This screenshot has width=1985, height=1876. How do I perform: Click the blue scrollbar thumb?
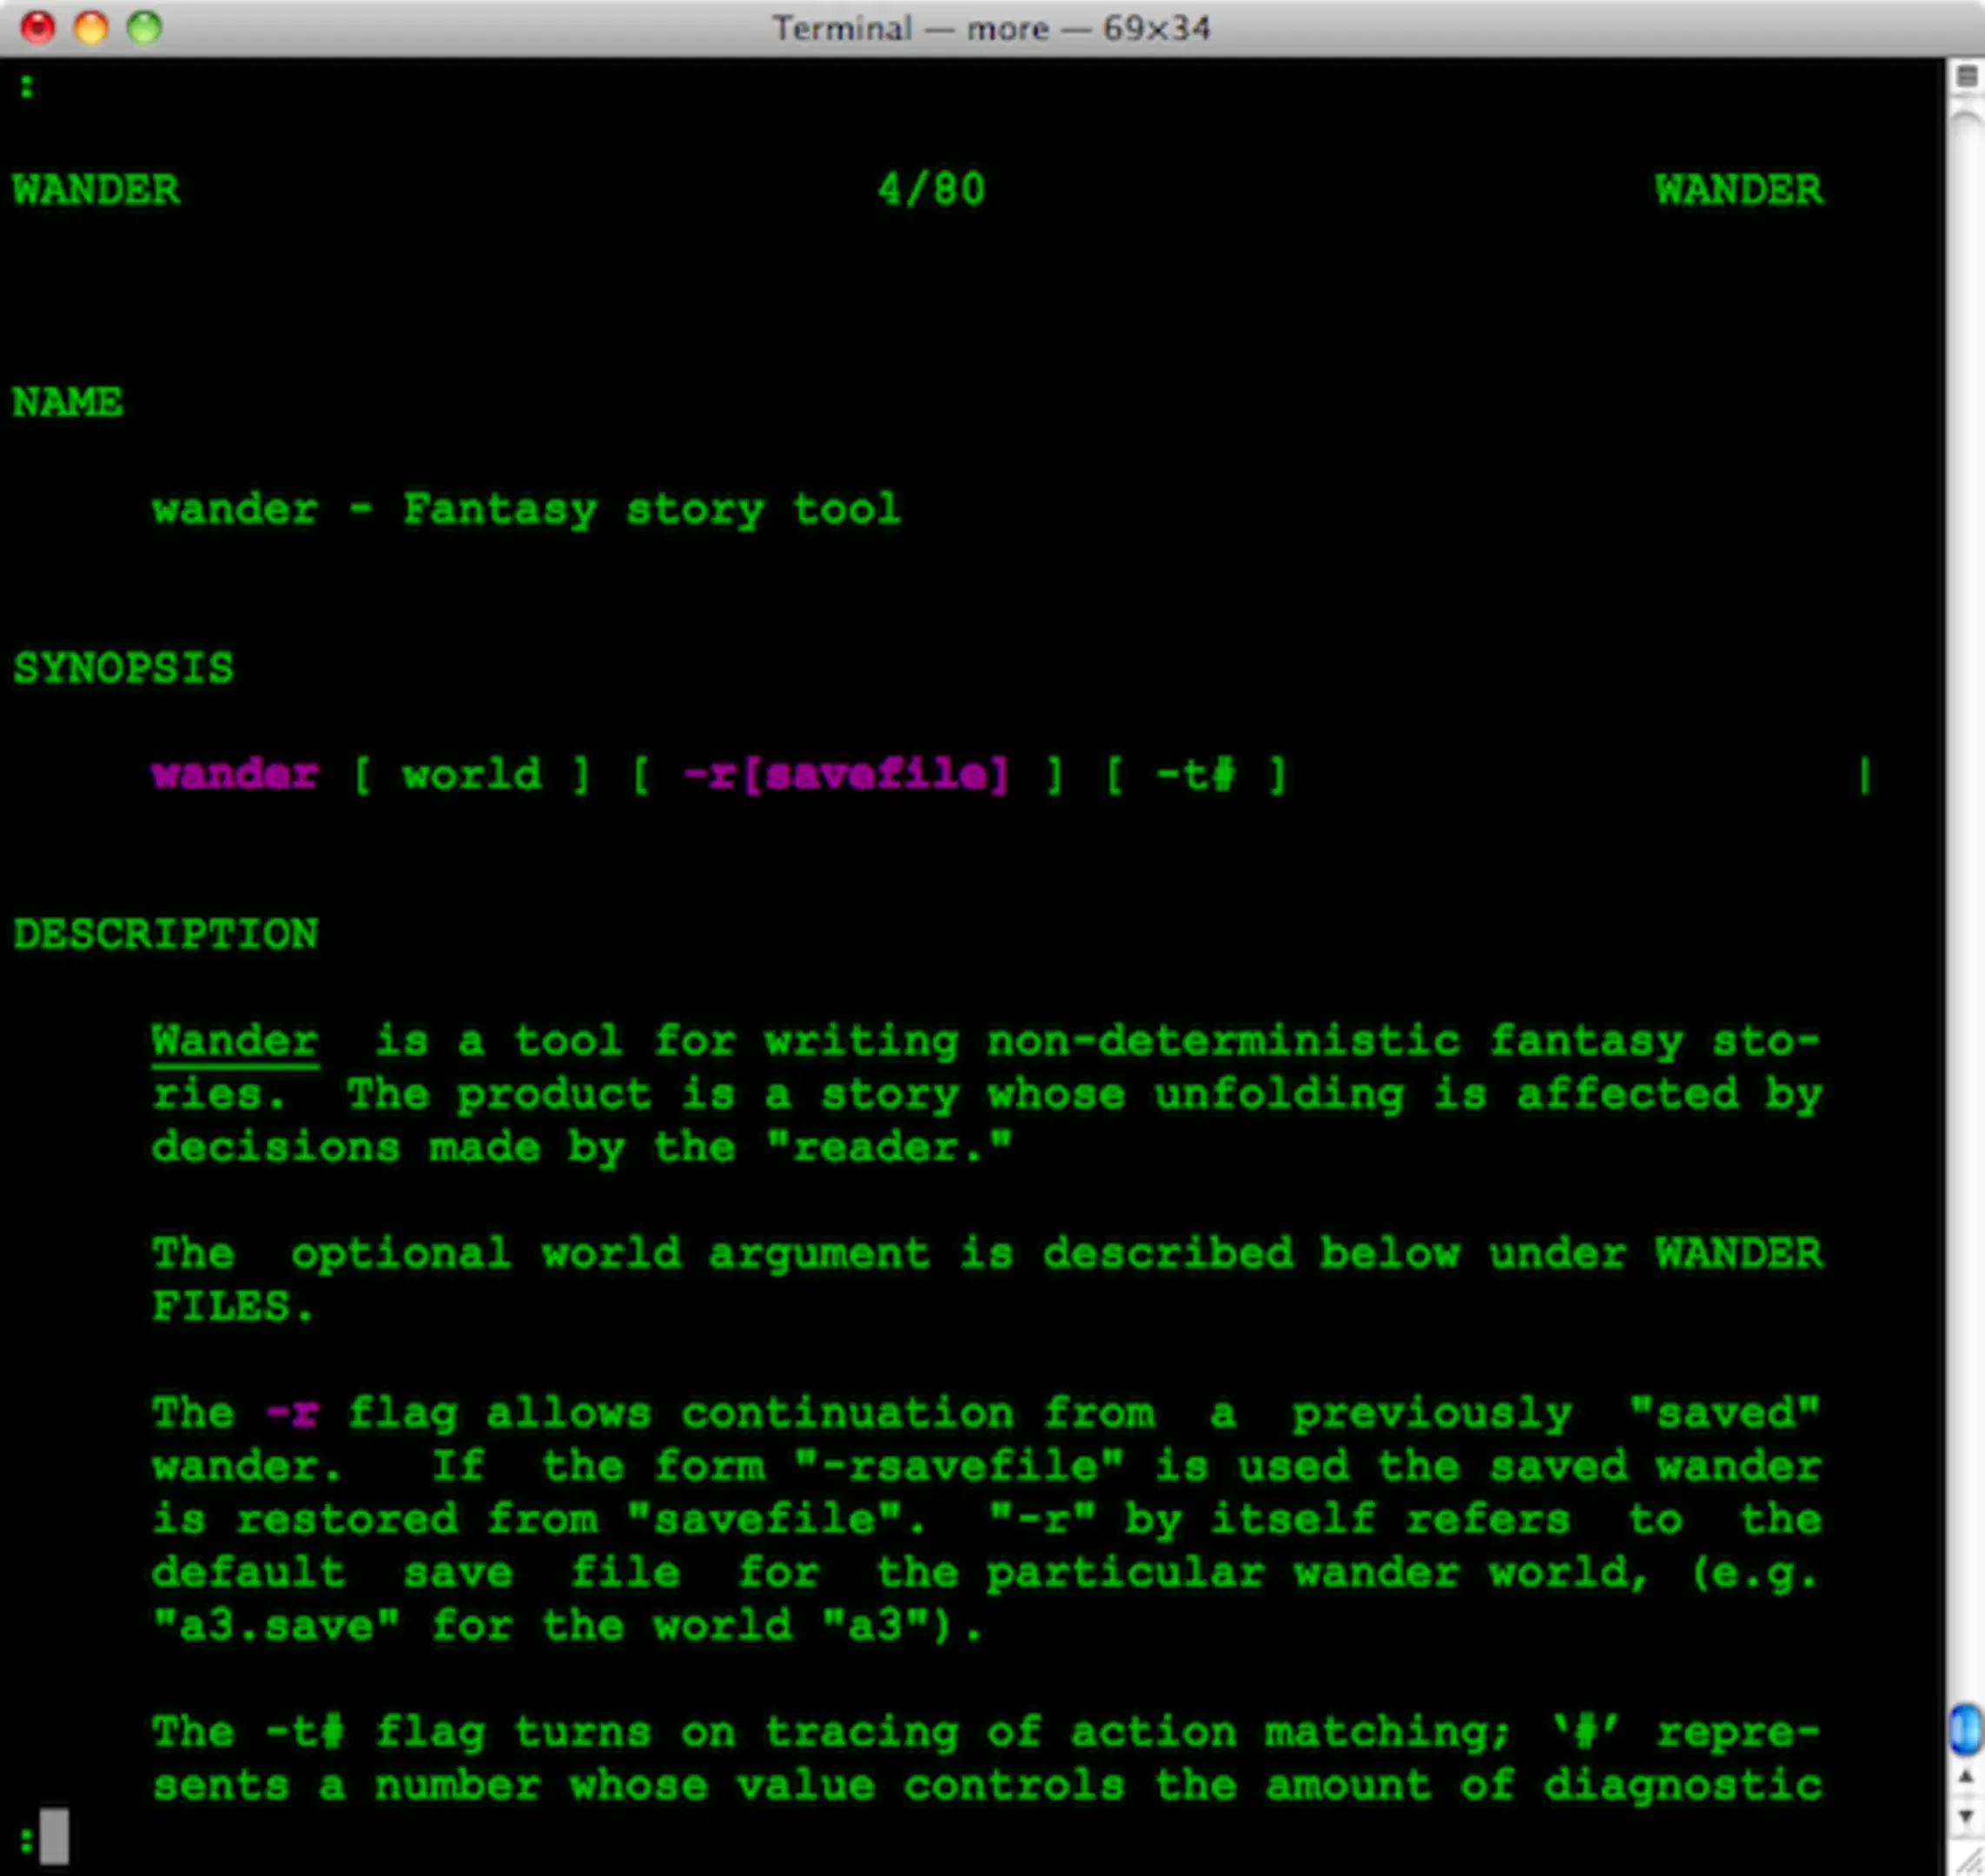(1965, 1729)
